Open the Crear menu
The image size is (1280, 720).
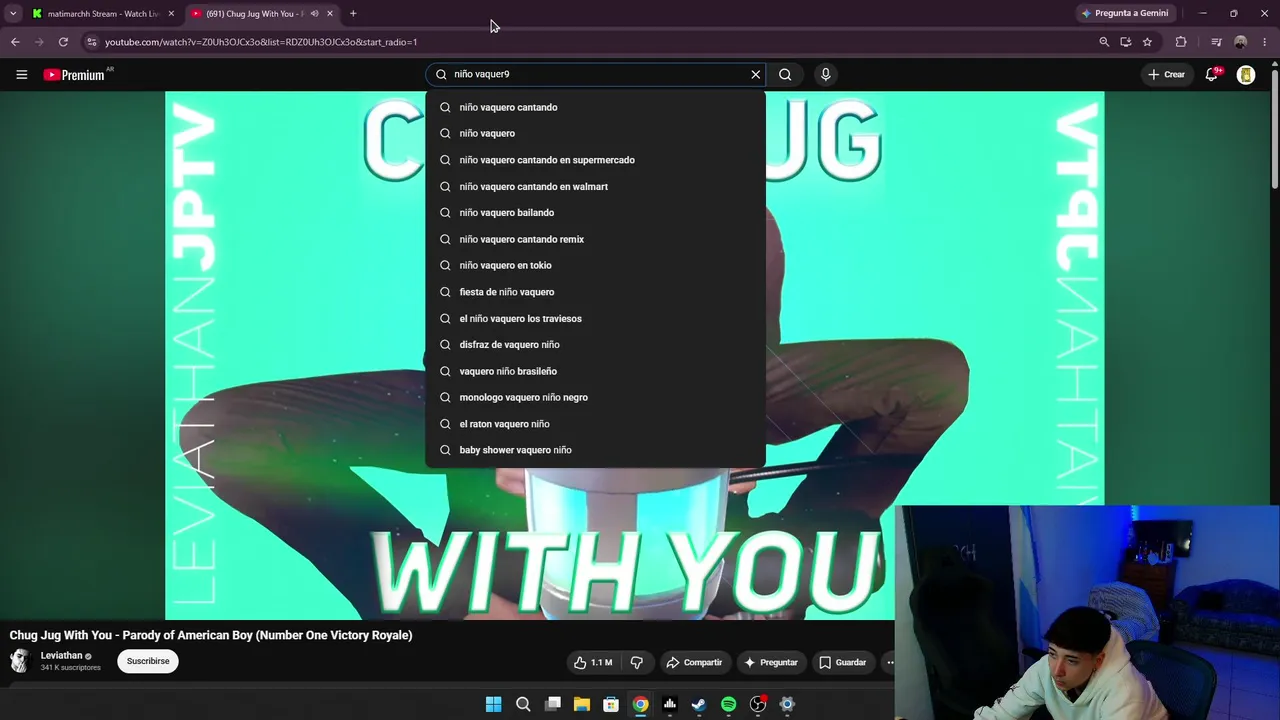click(x=1166, y=74)
